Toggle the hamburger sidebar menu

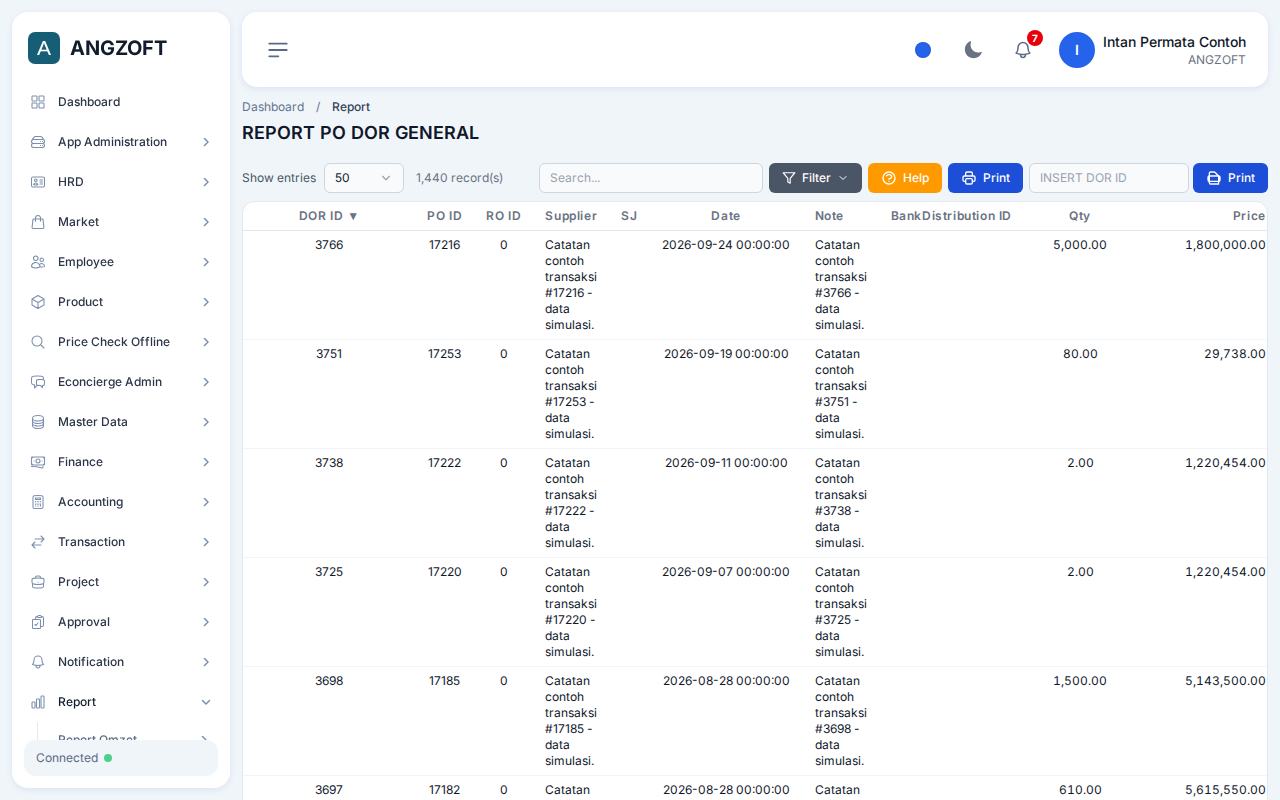pos(278,49)
